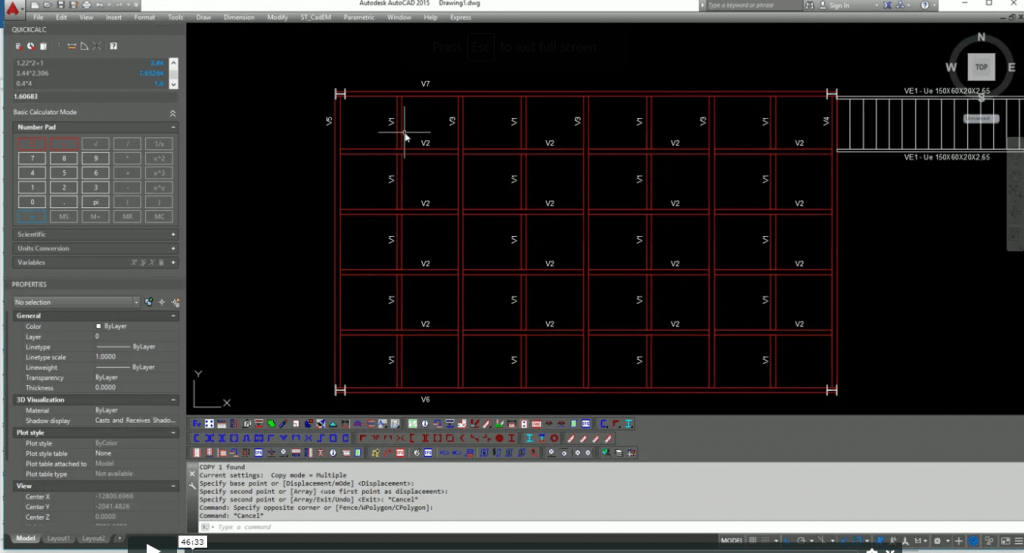Image resolution: width=1024 pixels, height=553 pixels.
Task: Open QuickCalc help question-mark icon
Action: (x=114, y=46)
